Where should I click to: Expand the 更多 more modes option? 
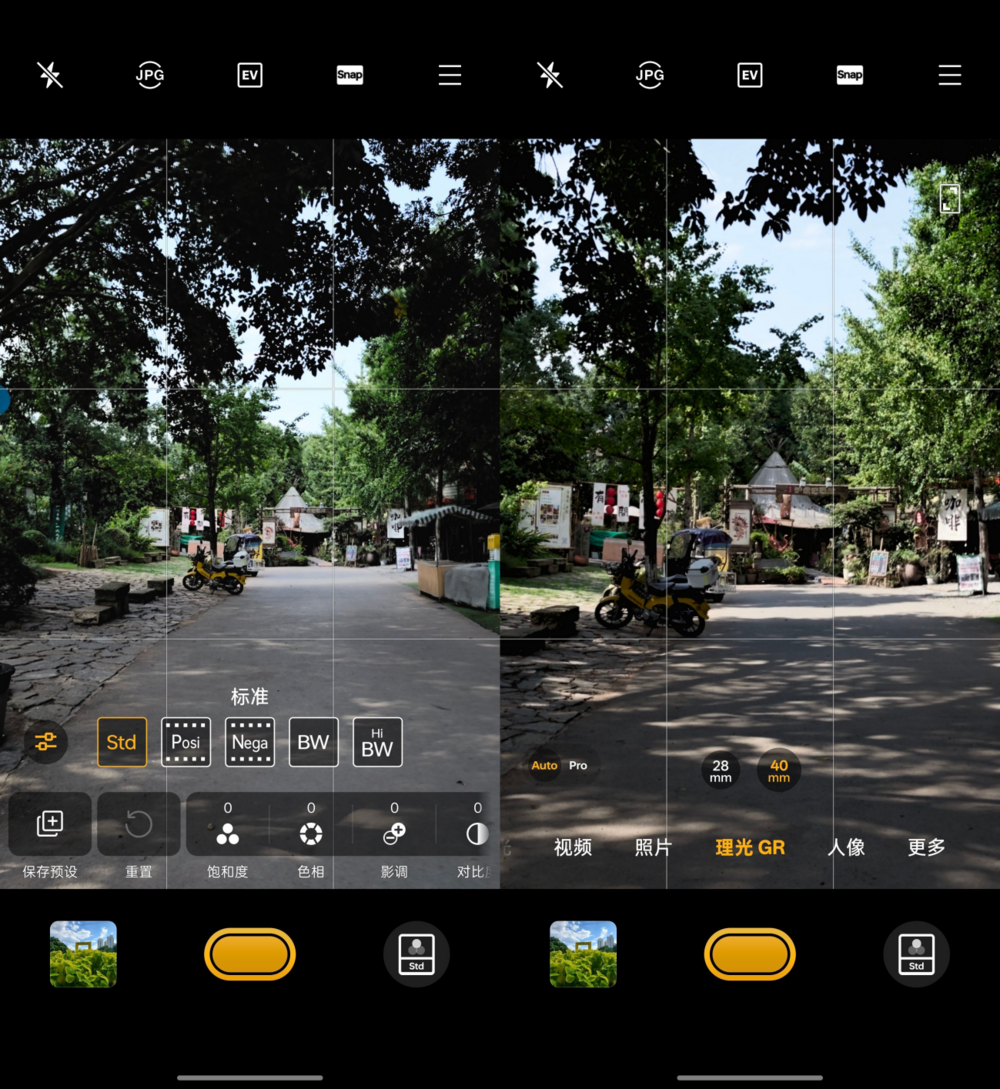pos(926,847)
